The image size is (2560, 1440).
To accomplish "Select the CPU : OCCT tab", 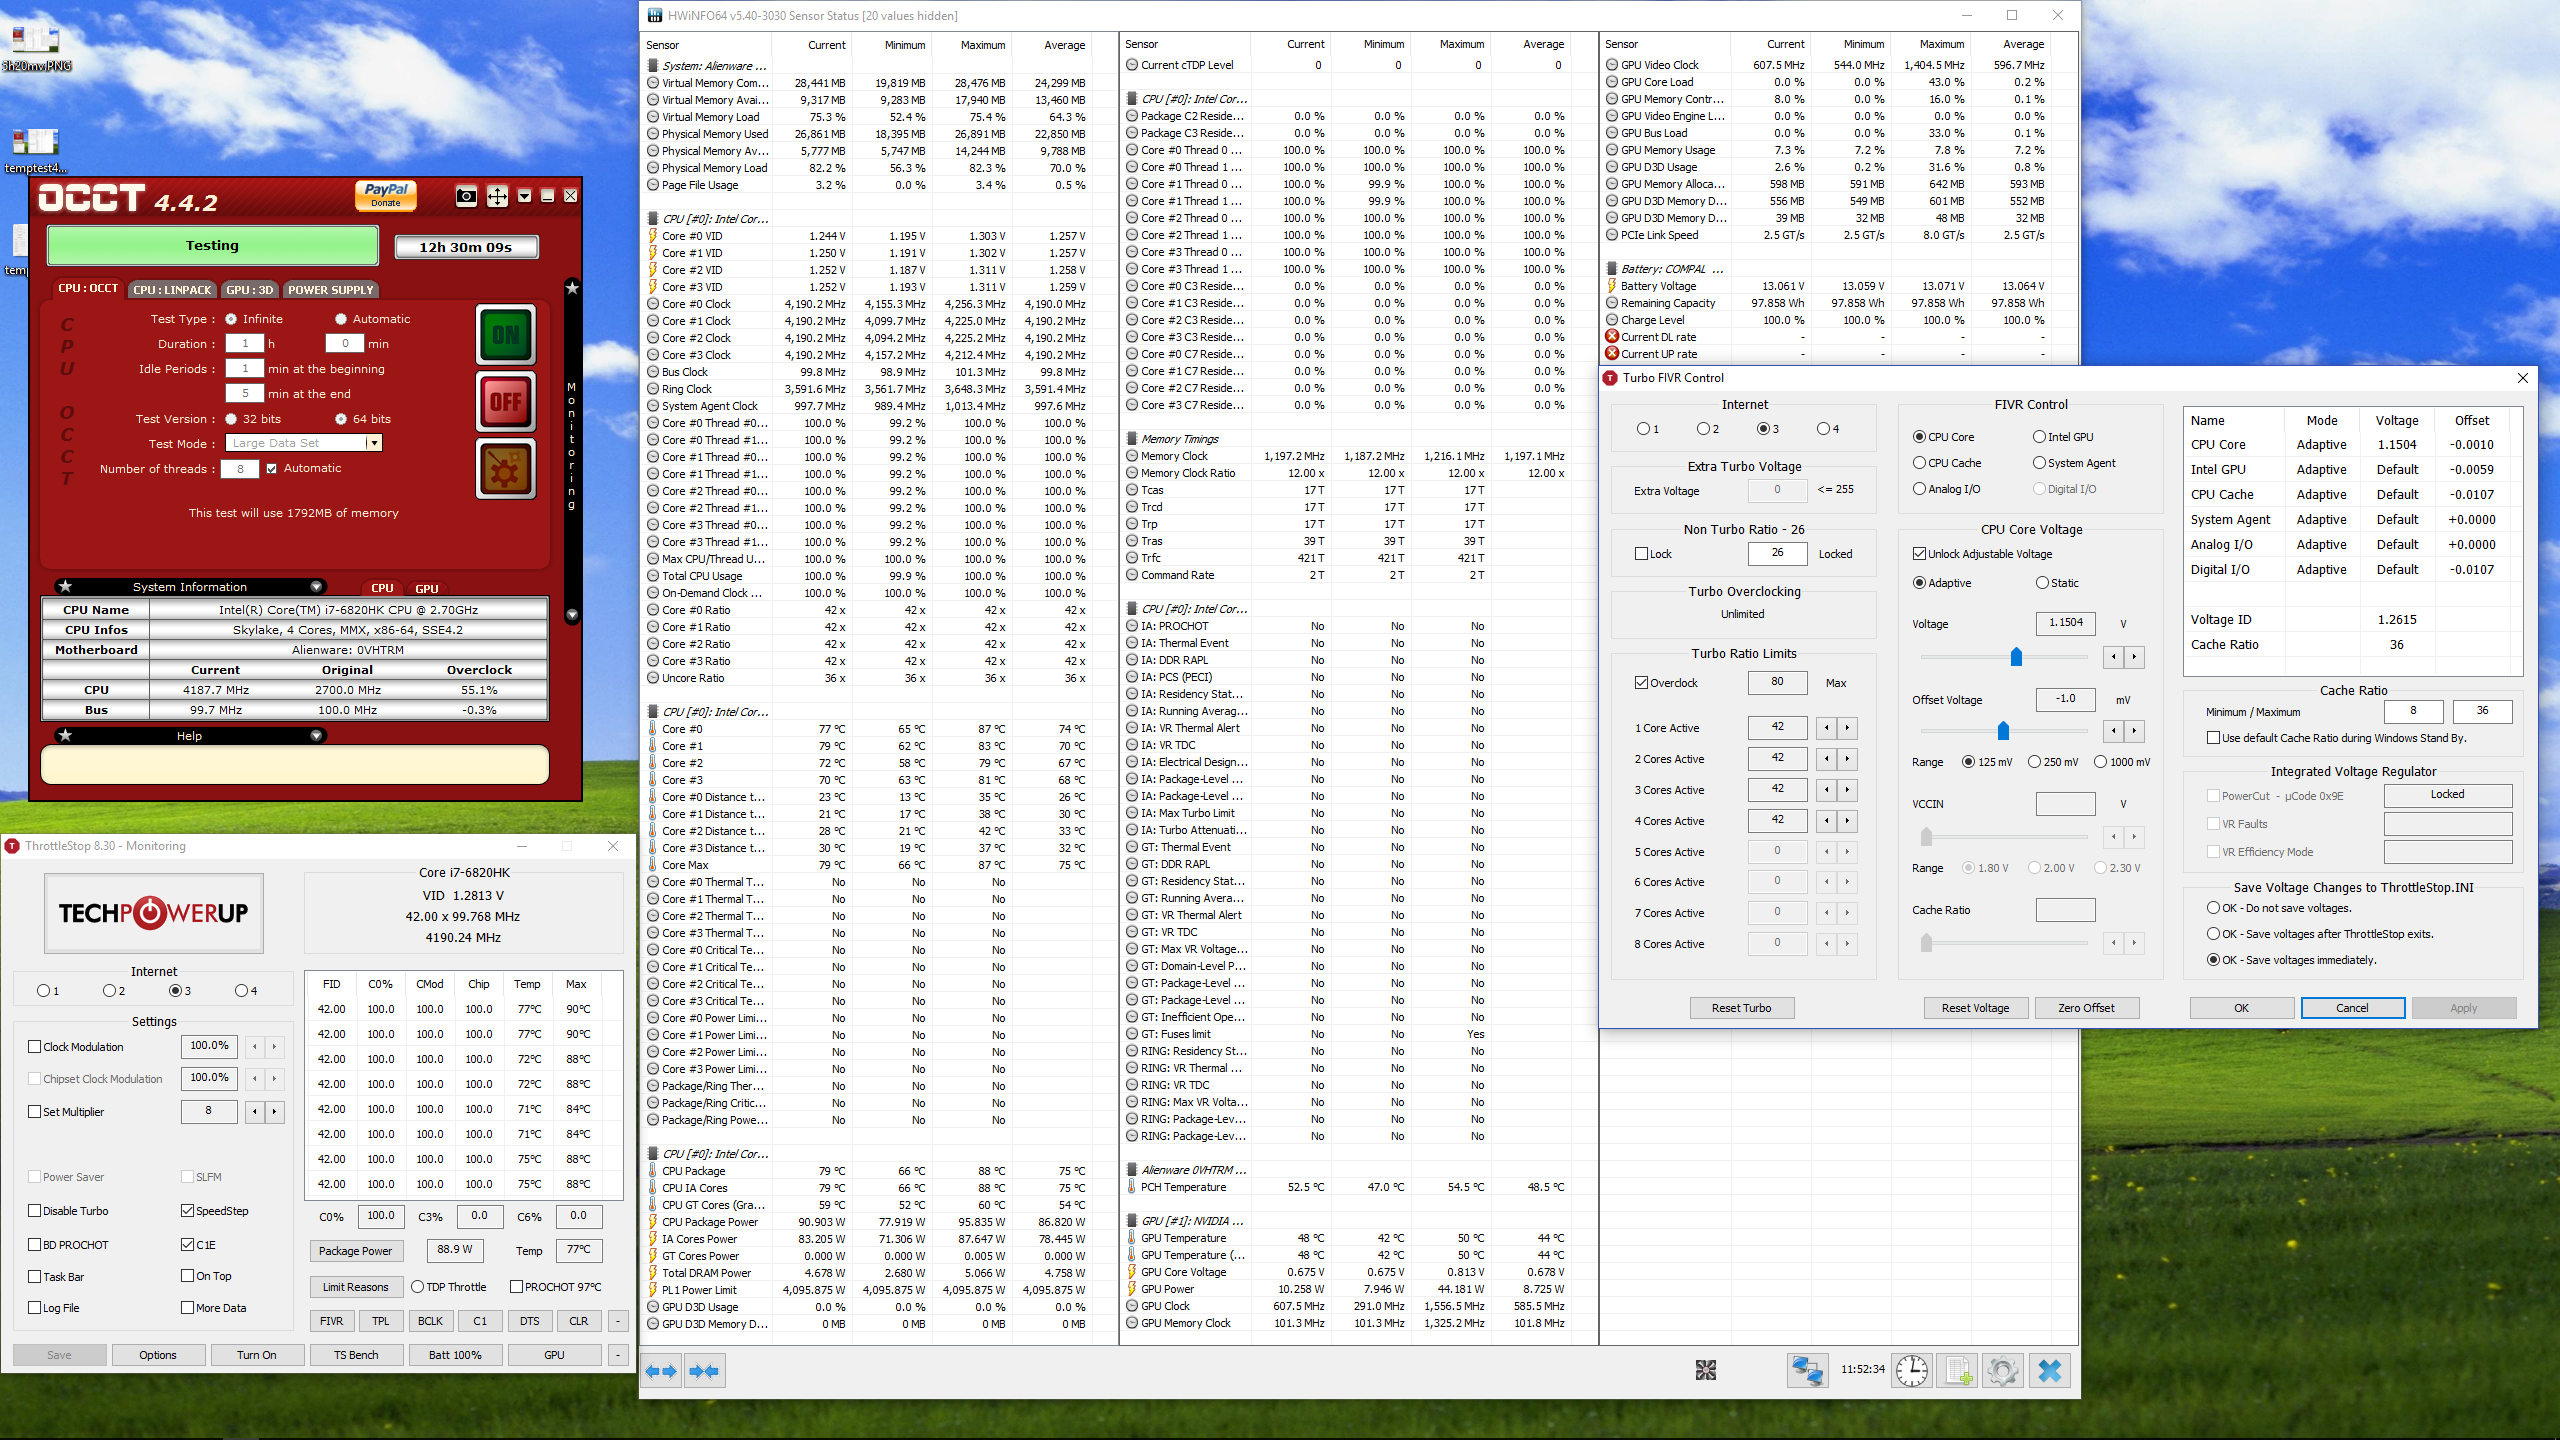I will coord(88,288).
